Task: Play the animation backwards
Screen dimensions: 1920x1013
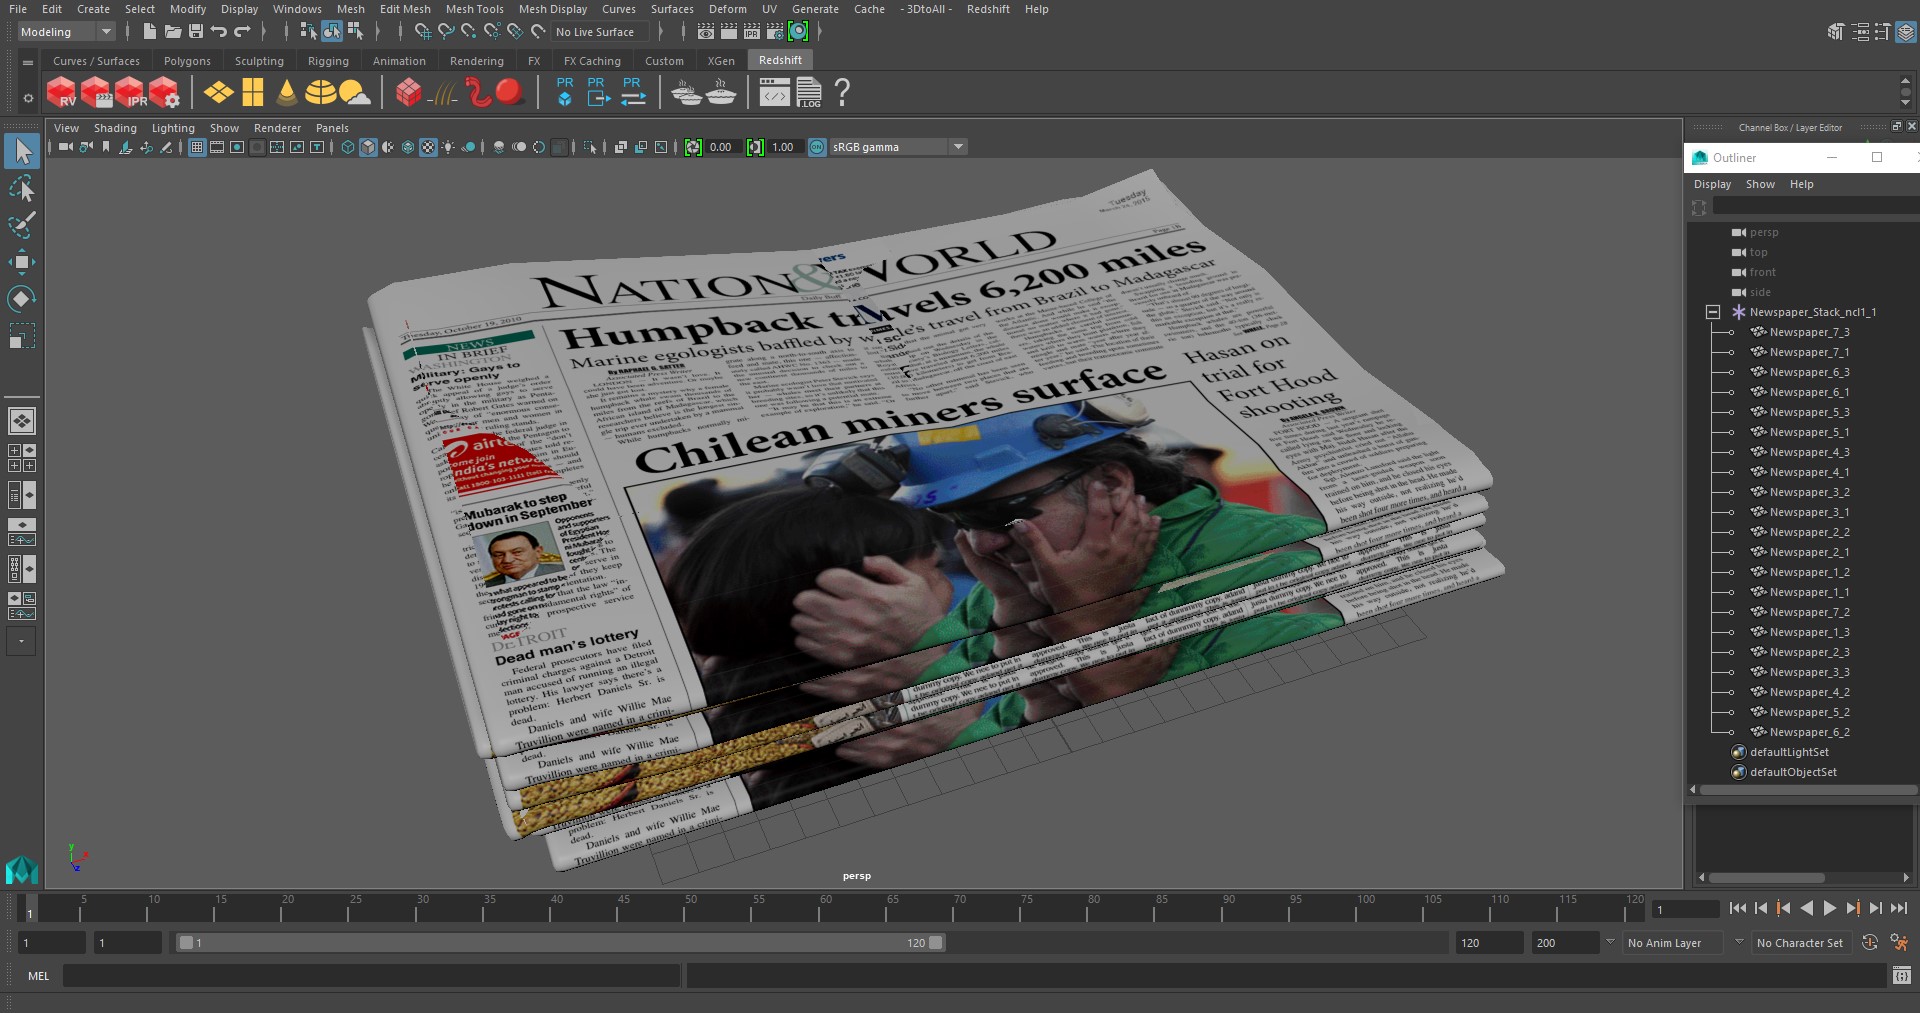Action: (1806, 908)
